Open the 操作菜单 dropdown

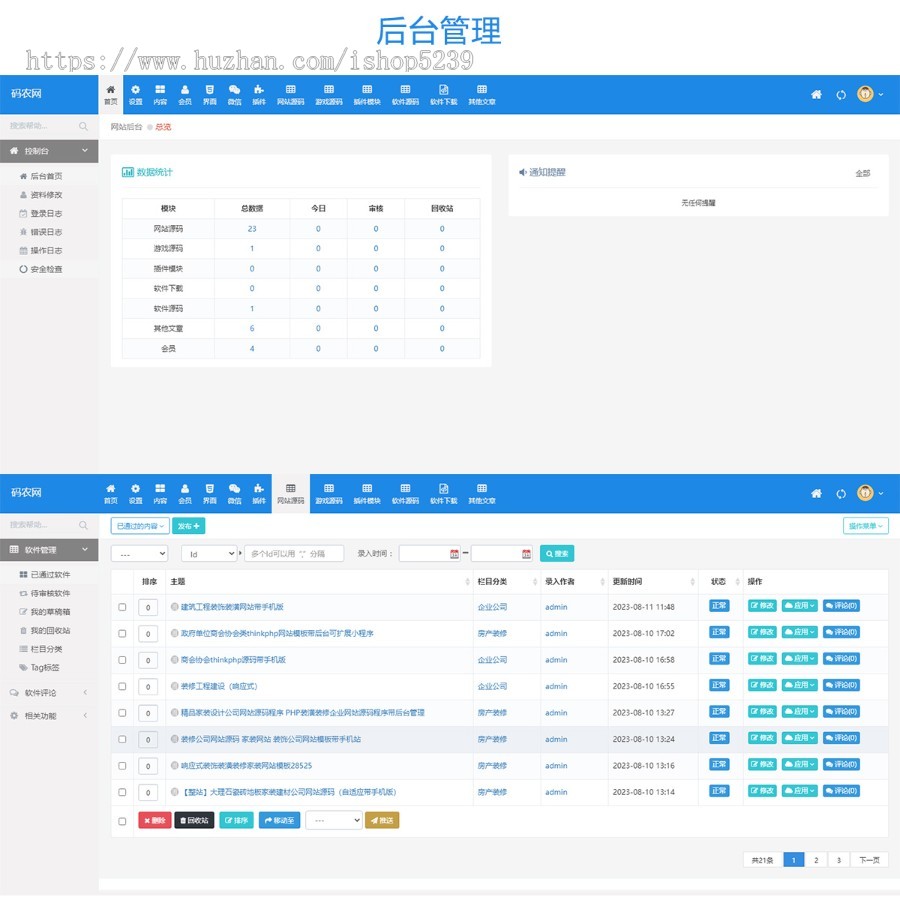click(x=866, y=526)
